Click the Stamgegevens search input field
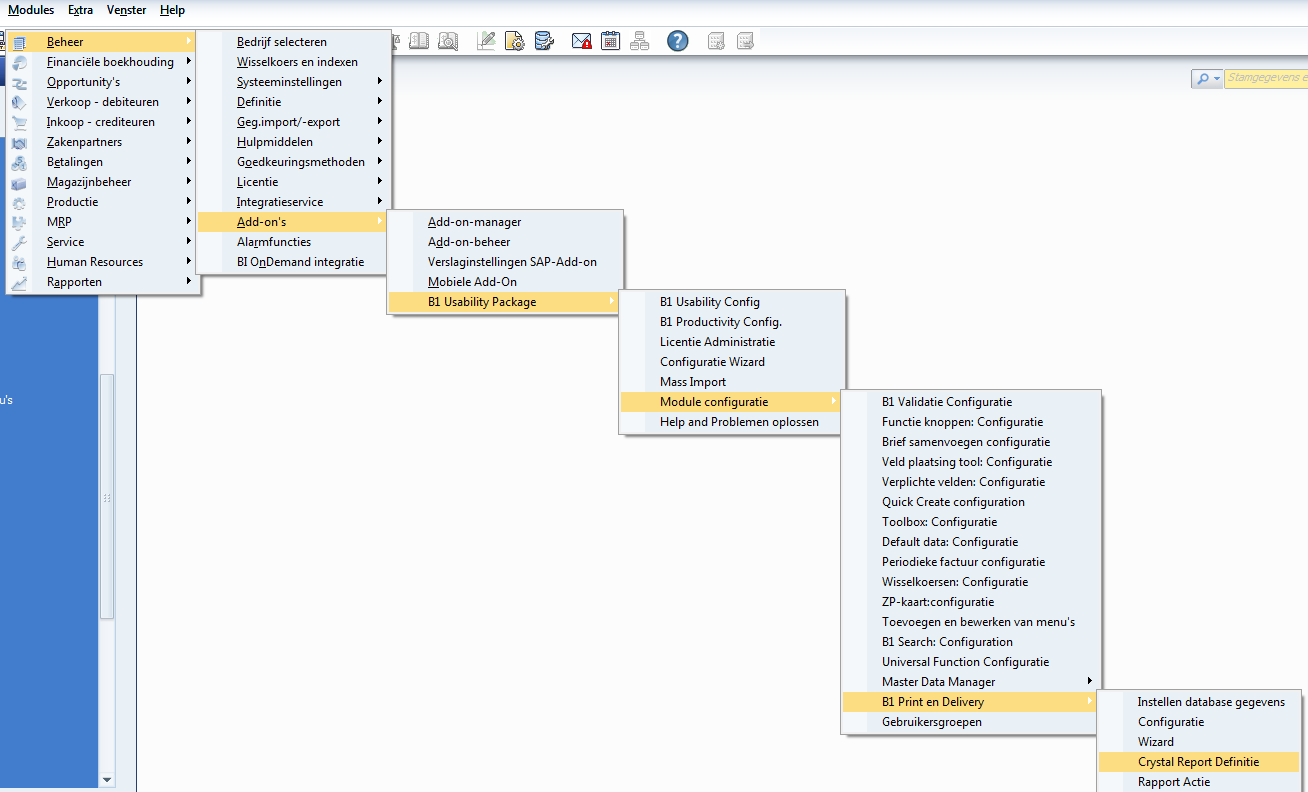The width and height of the screenshot is (1308, 792). tap(1266, 78)
